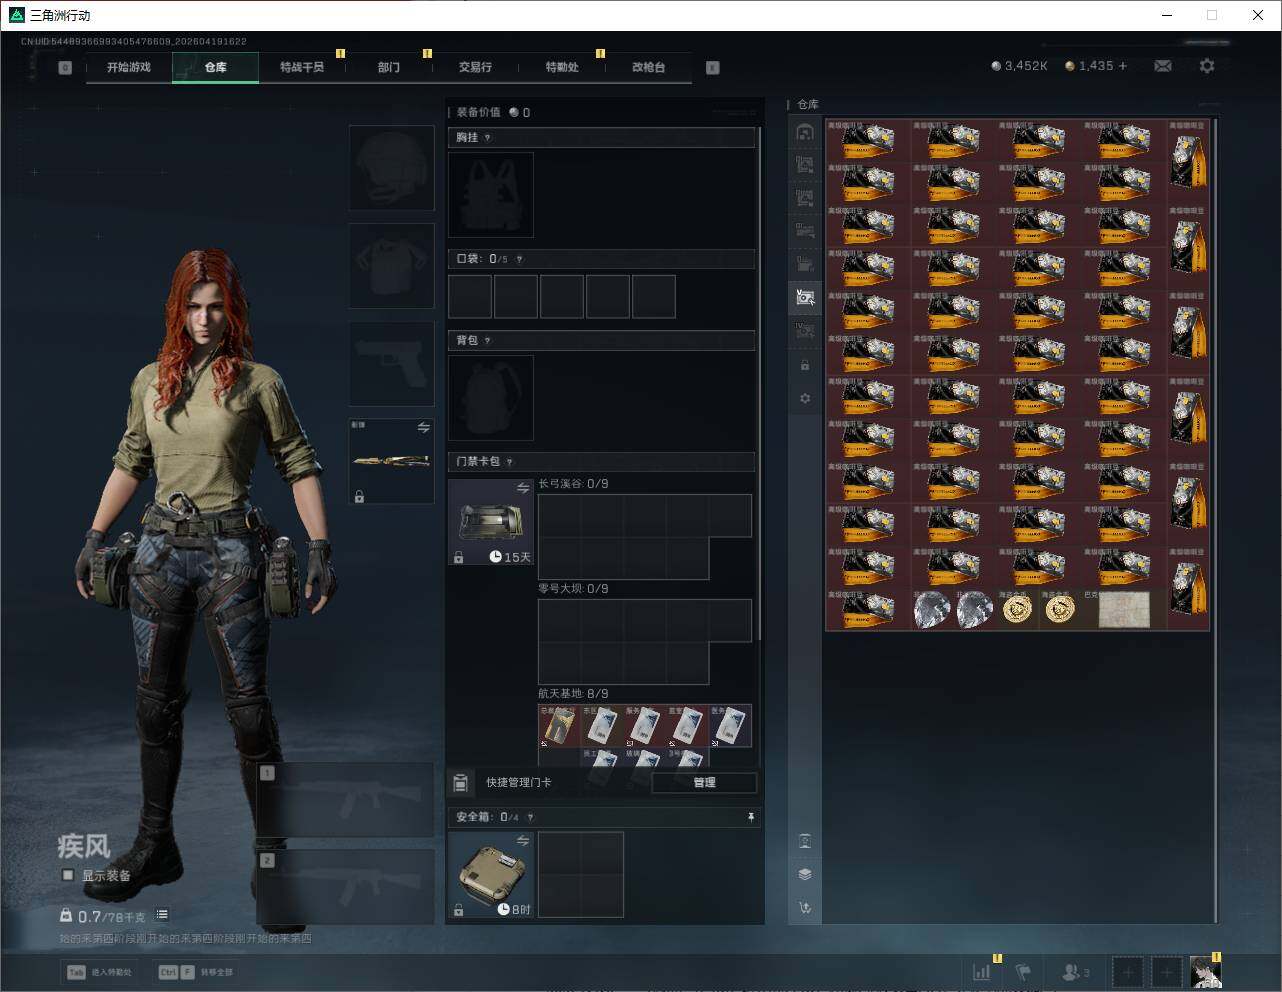
Task: Swap the melee weapon slot item
Action: click(423, 428)
